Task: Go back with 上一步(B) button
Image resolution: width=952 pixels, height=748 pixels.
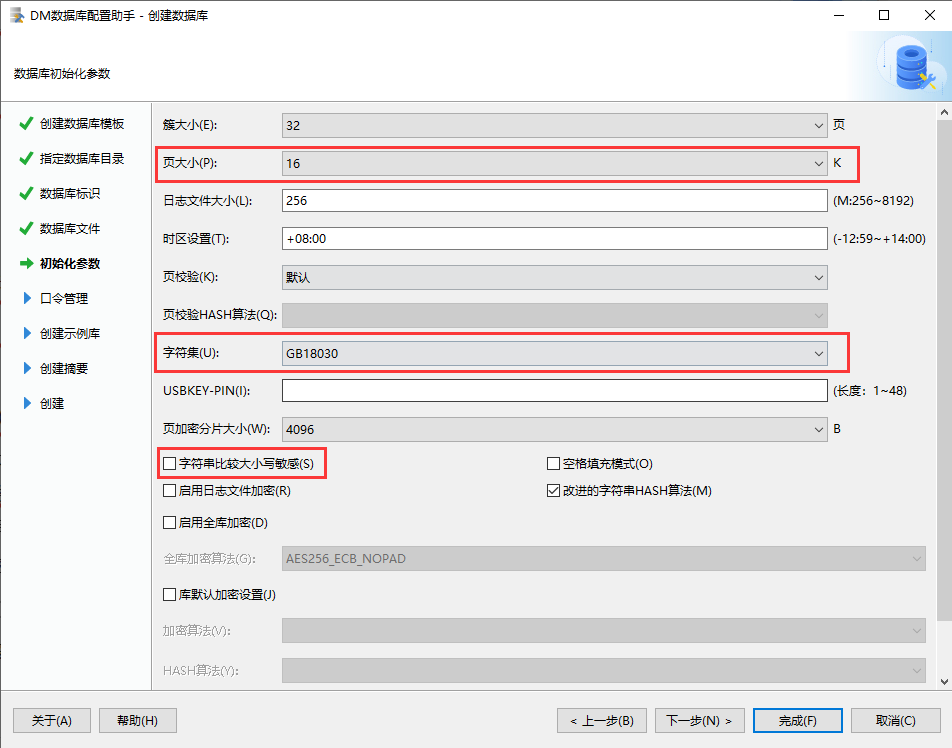Action: pyautogui.click(x=602, y=721)
